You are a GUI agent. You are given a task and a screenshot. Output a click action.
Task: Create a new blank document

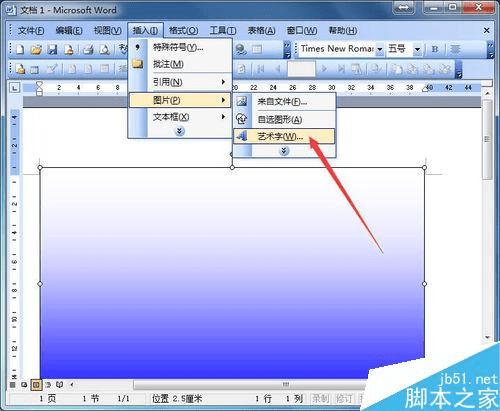point(20,49)
